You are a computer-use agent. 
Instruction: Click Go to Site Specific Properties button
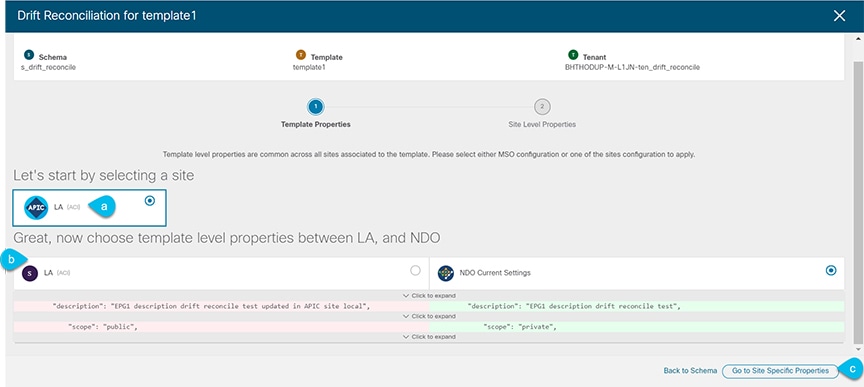click(780, 371)
